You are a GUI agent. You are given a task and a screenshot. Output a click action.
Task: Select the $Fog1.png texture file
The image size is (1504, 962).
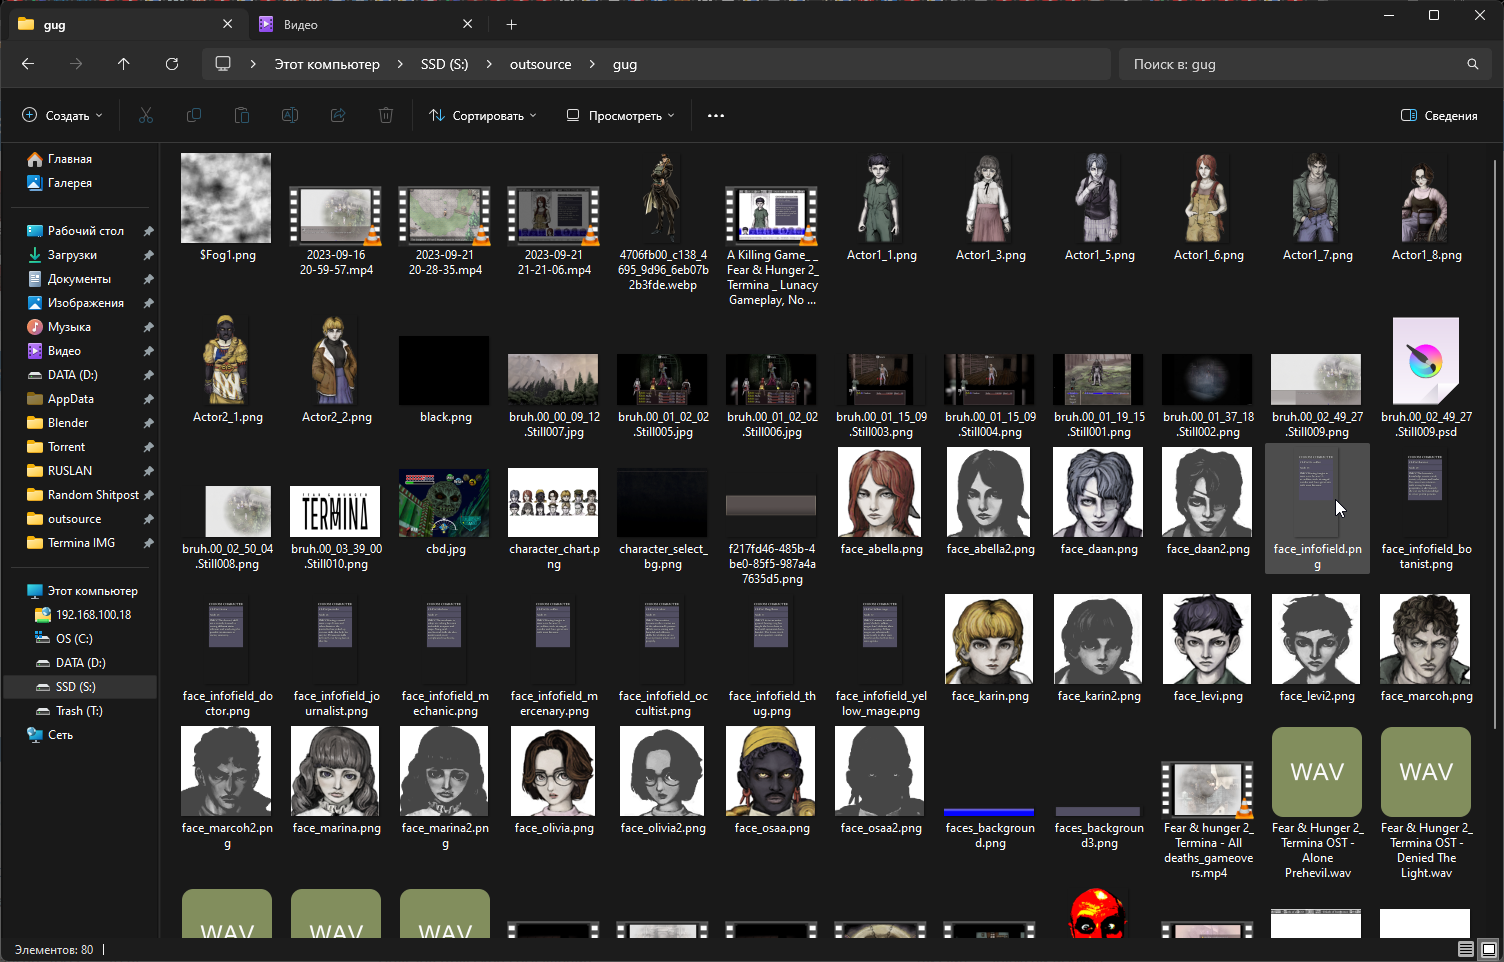[x=227, y=209]
